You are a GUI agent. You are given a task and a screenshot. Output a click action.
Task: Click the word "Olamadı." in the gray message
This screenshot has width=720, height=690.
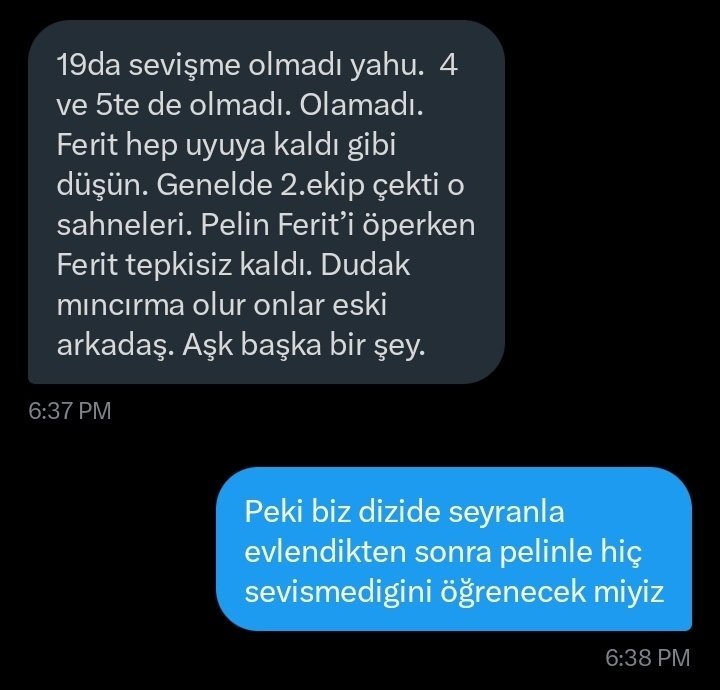pos(361,105)
